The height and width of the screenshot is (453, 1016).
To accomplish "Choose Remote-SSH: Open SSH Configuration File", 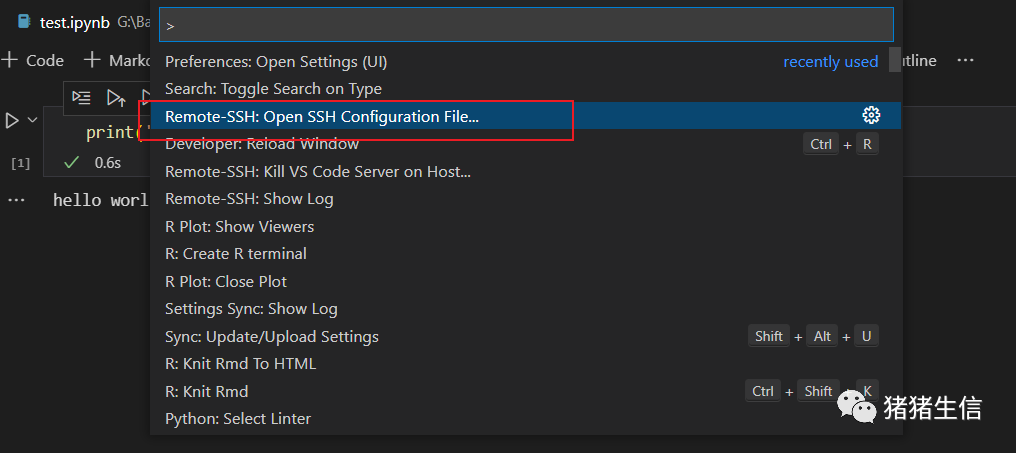I will [x=525, y=116].
